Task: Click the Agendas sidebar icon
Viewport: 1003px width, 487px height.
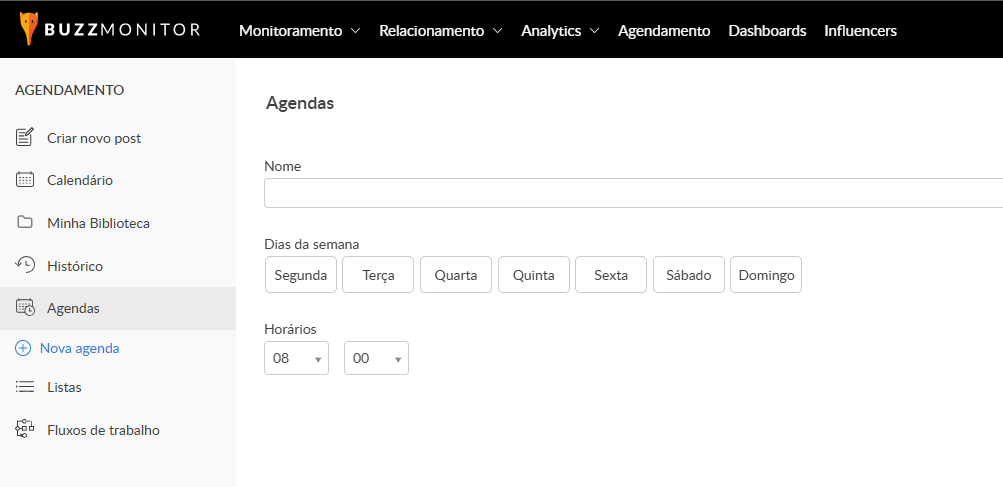Action: 25,308
